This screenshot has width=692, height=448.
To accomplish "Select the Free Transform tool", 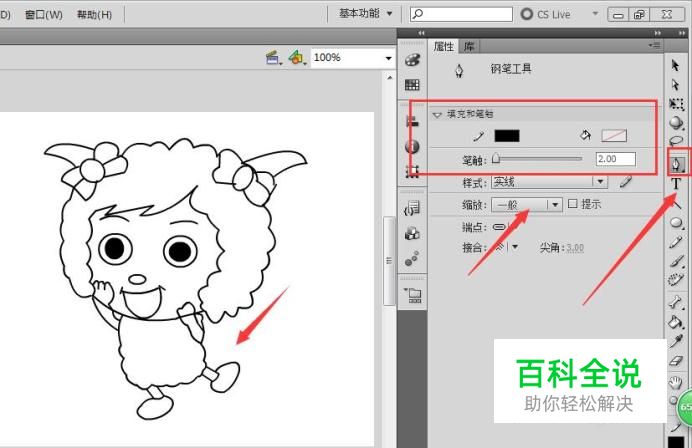I will (x=676, y=104).
